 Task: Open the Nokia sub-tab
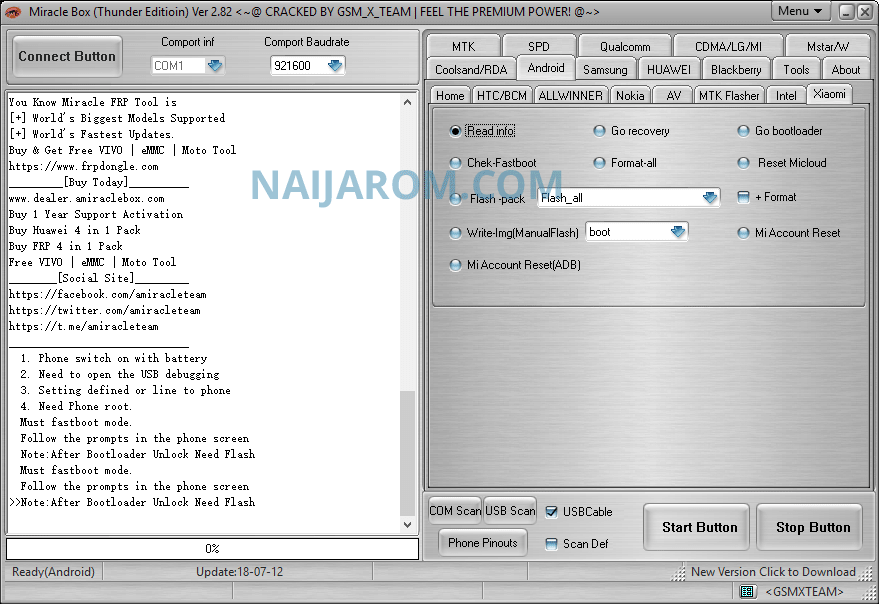click(630, 95)
